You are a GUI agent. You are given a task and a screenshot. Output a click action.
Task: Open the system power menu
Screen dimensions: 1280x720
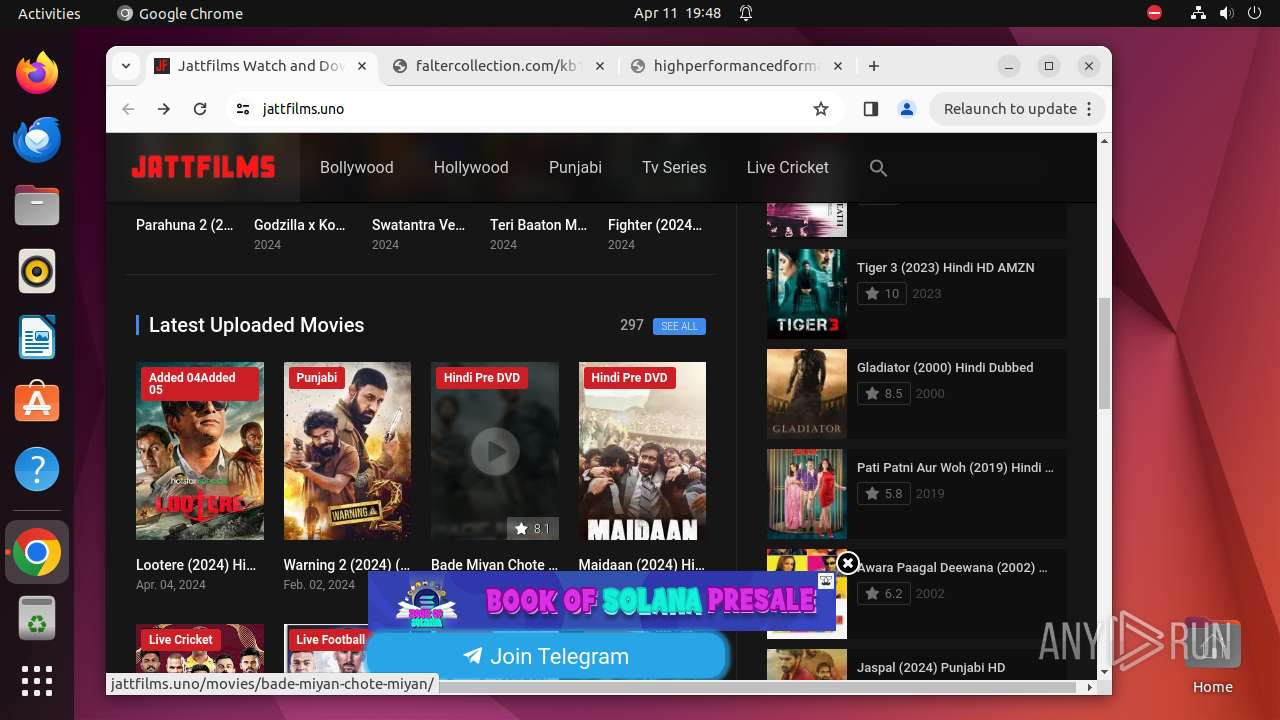point(1254,13)
